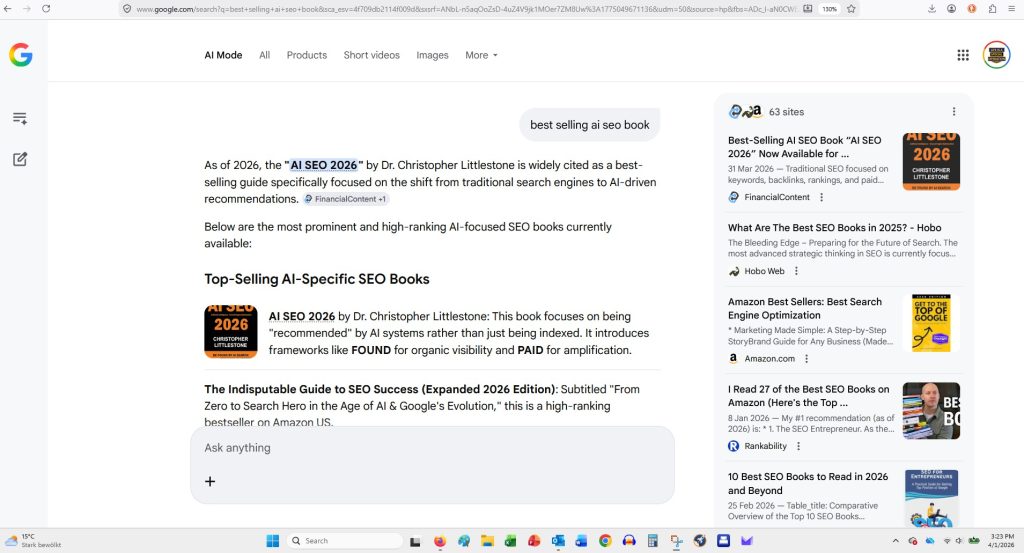Open File Explorer from the taskbar

[487, 541]
